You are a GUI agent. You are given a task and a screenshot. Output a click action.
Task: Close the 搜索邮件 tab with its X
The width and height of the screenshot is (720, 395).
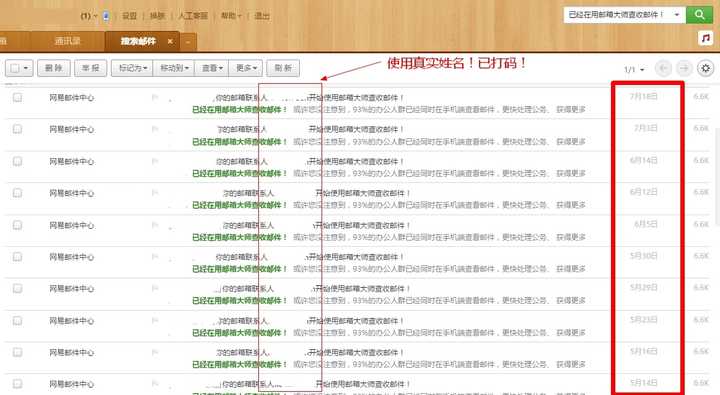point(170,41)
